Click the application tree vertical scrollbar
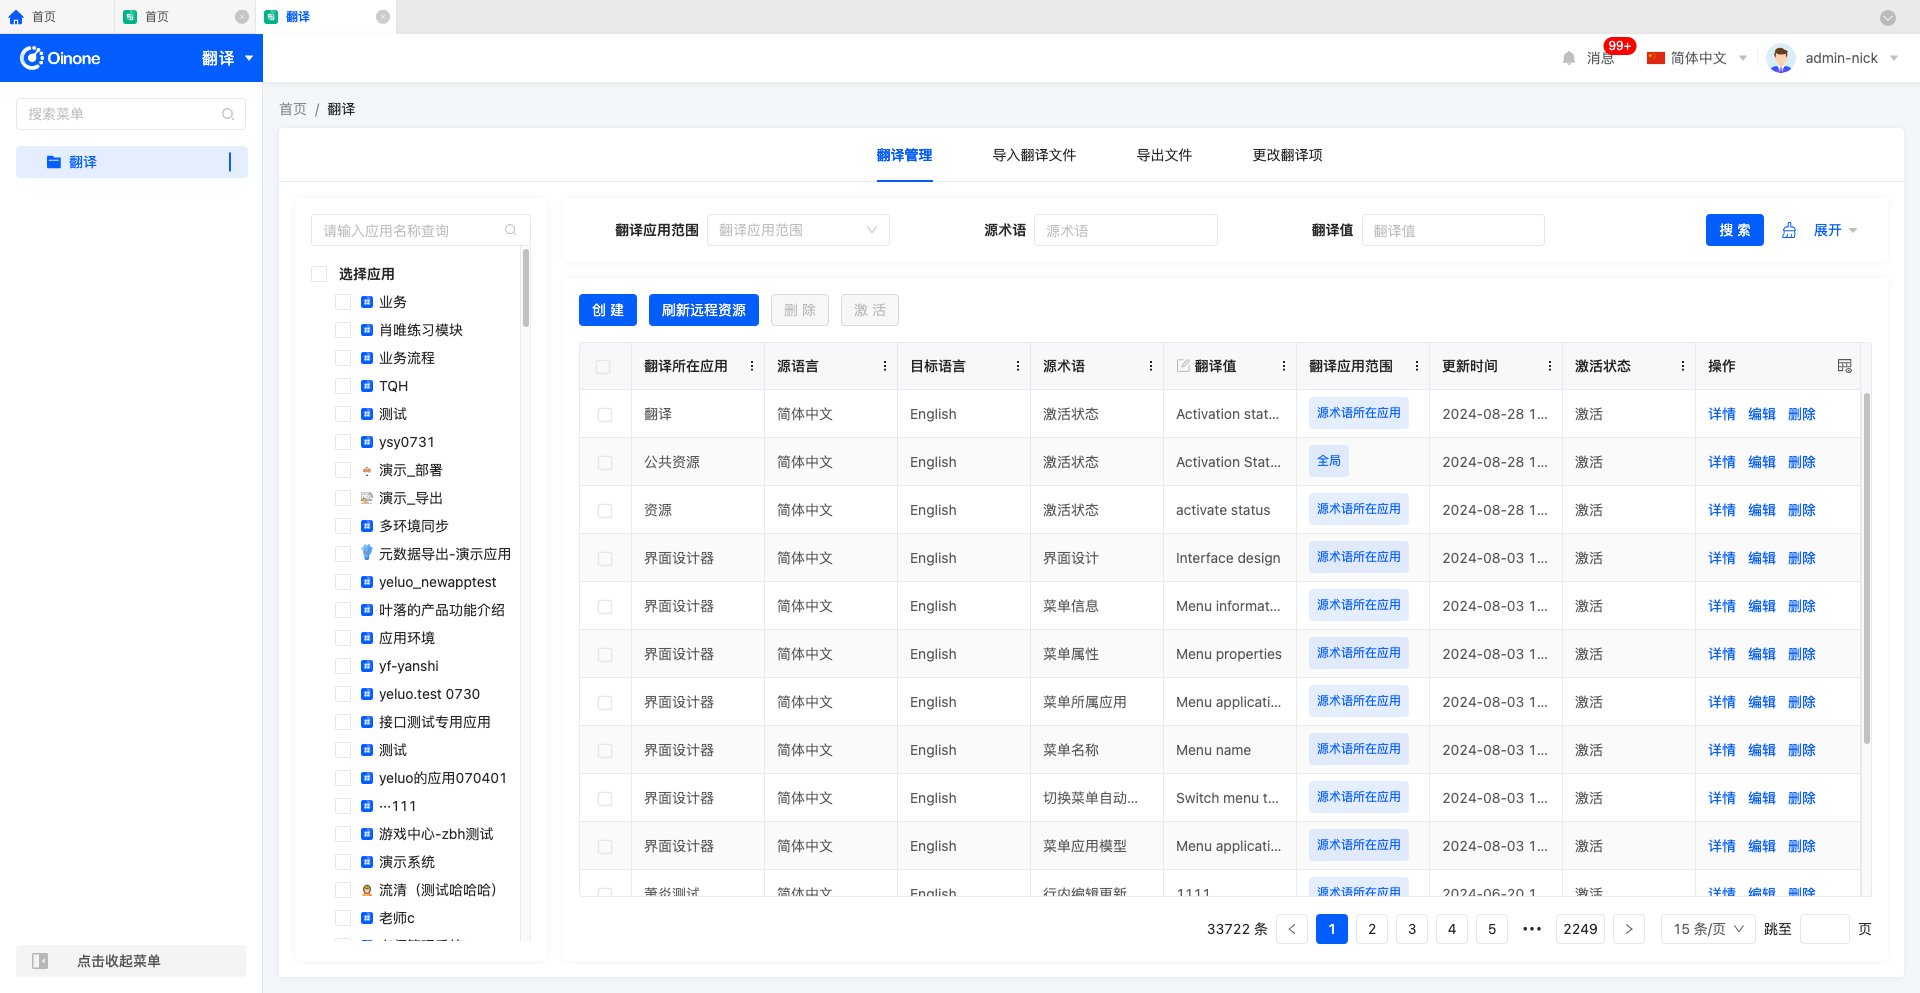The height and width of the screenshot is (993, 1920). [525, 288]
